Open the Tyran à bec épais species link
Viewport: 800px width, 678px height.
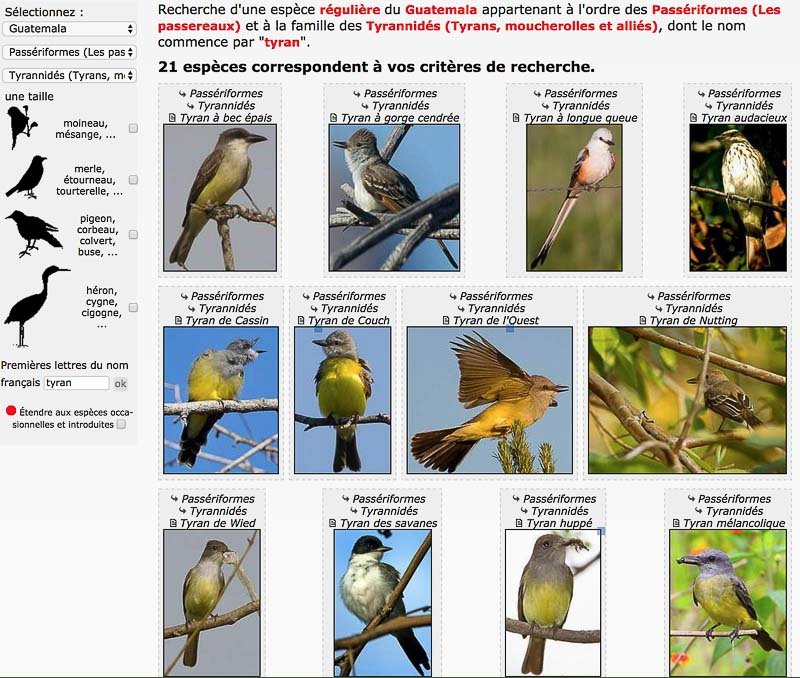pos(226,118)
